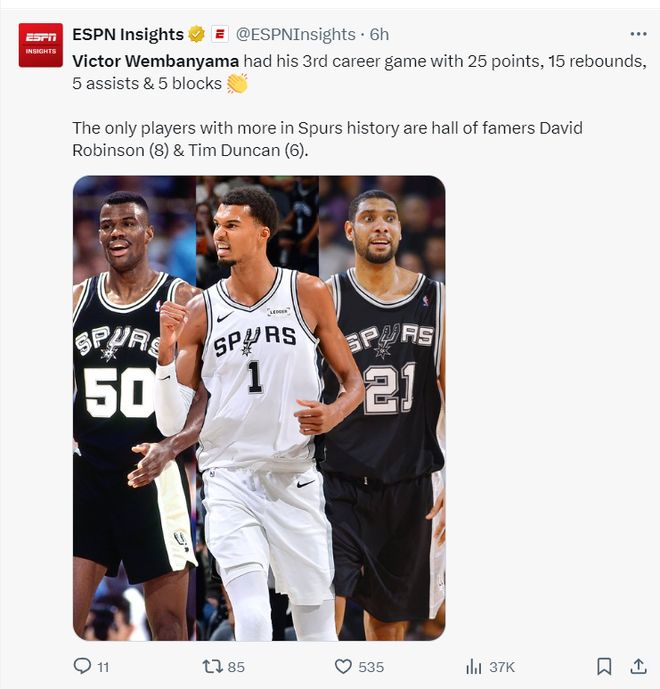Open the @ESPNInsights handle link

pos(295,34)
